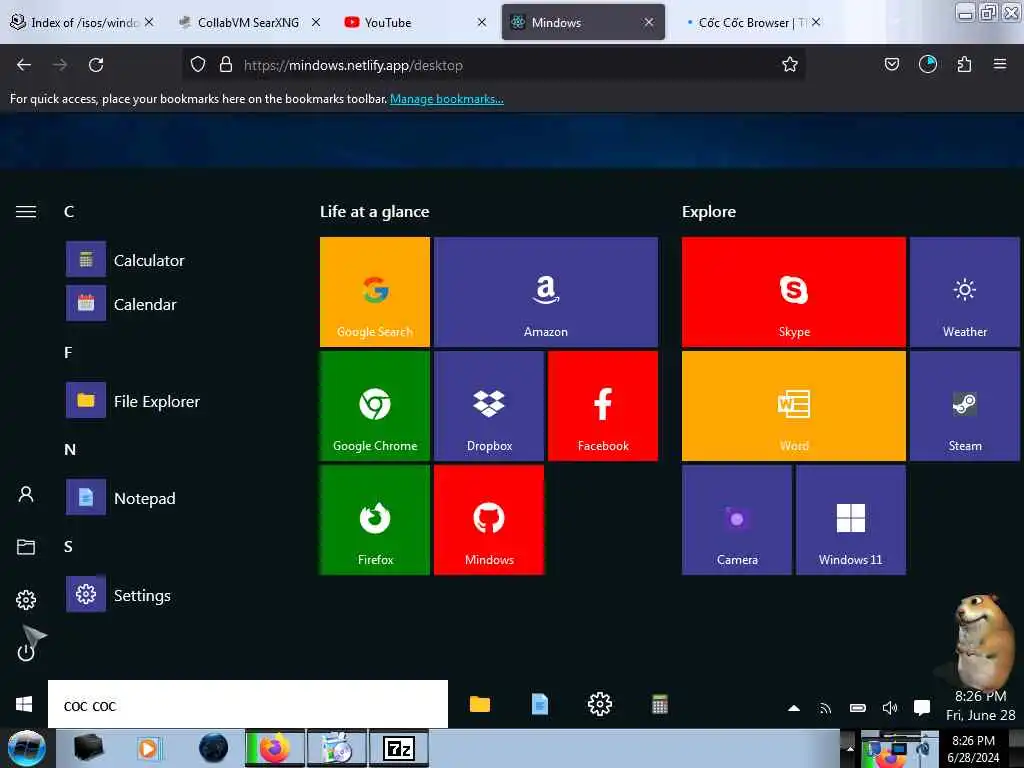Click host taskbar clock 6/28/2024
Screen dimensions: 1024x768
(973, 749)
